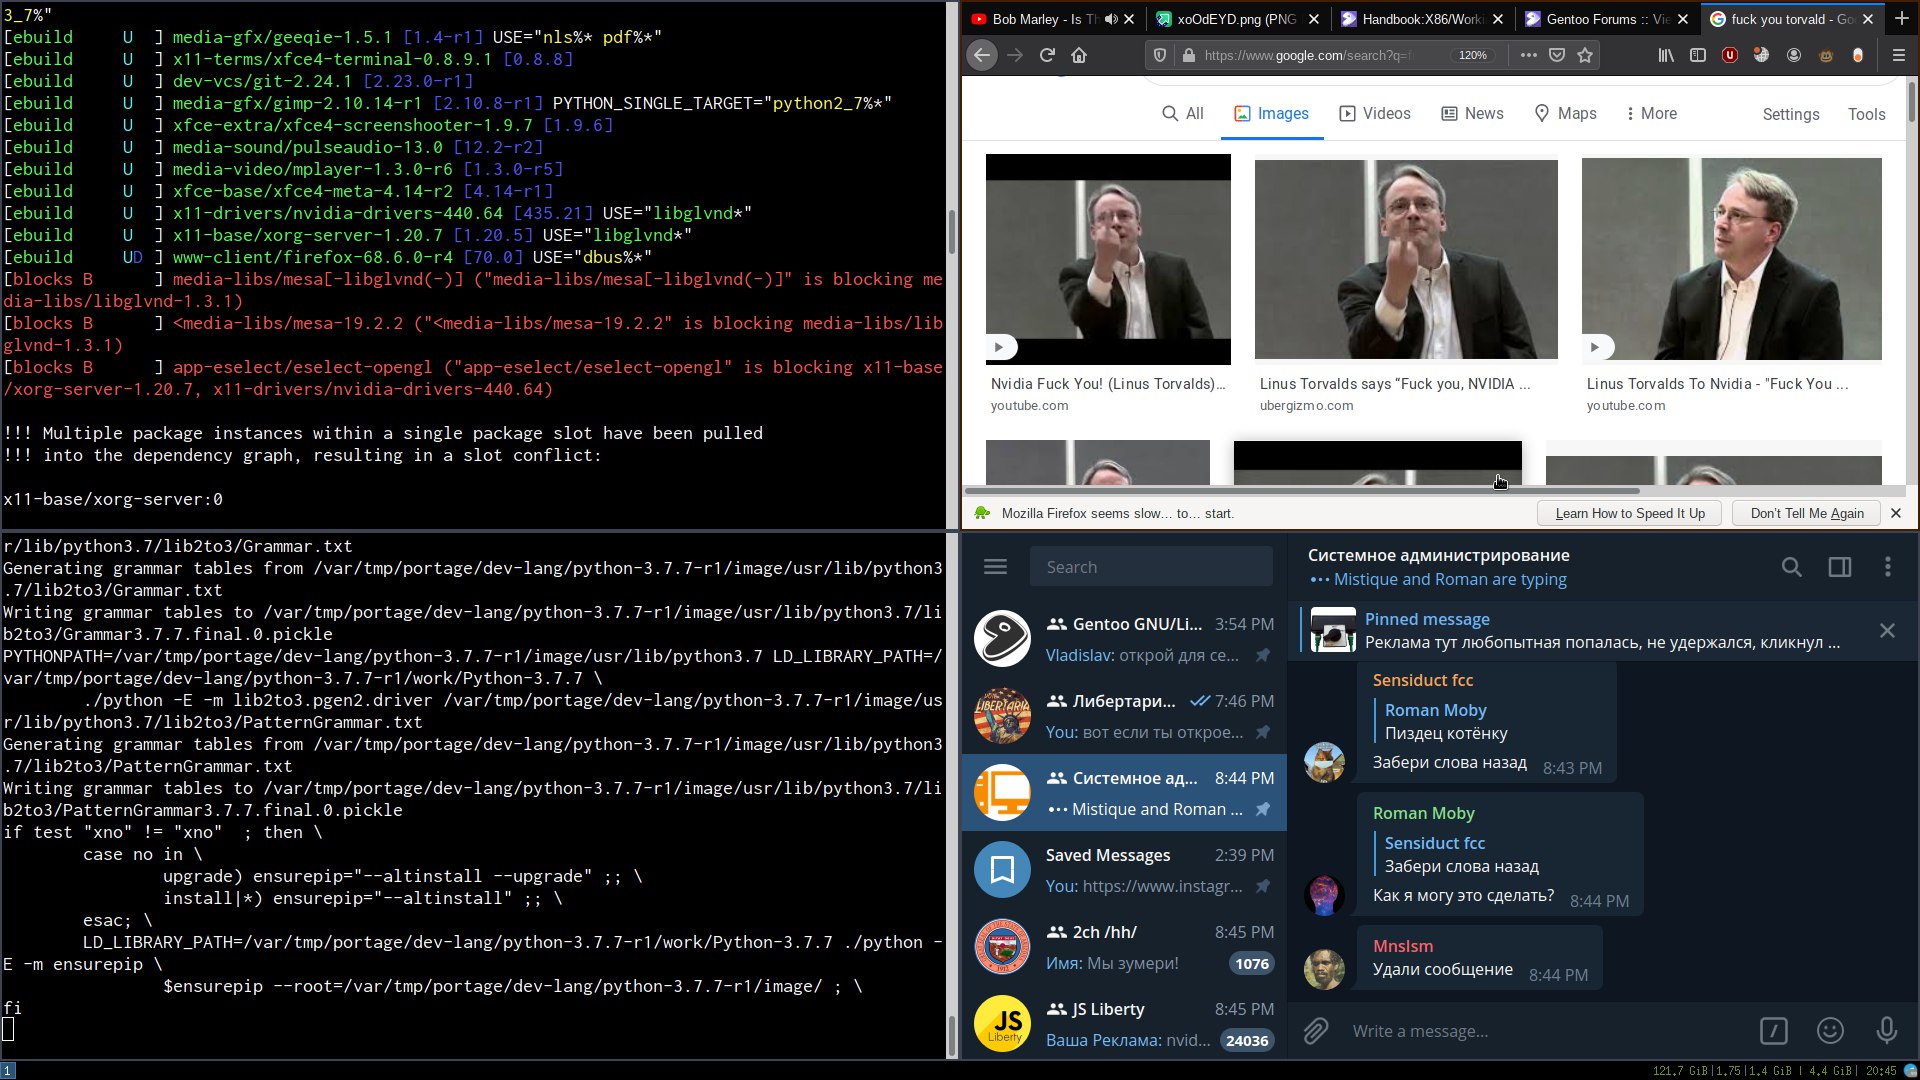Select the Videos search tab

1375,113
